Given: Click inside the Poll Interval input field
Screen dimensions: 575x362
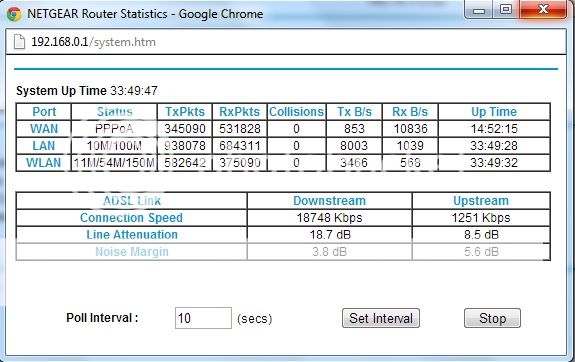Looking at the screenshot, I should (203, 318).
